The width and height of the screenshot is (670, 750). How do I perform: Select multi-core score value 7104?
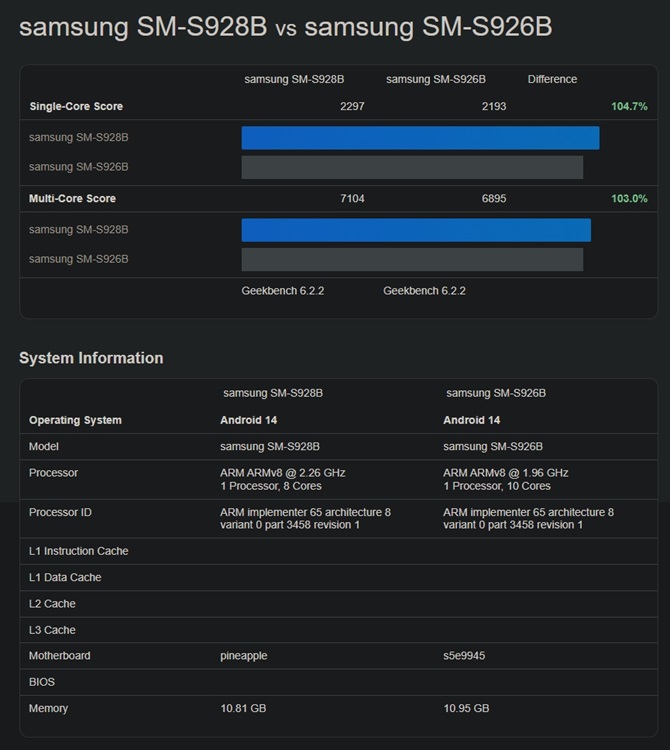click(352, 199)
